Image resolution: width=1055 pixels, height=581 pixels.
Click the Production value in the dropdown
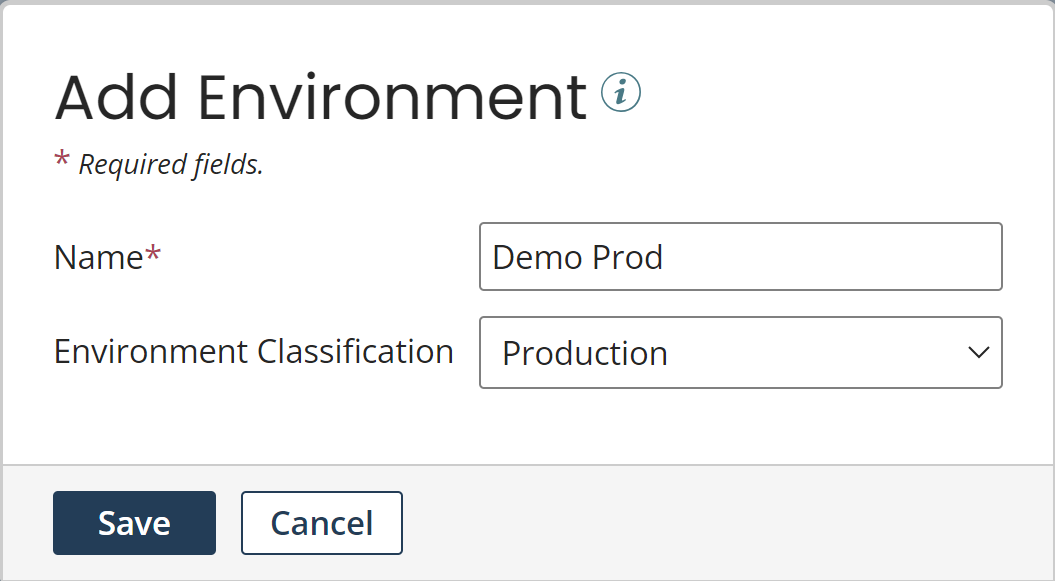point(585,353)
